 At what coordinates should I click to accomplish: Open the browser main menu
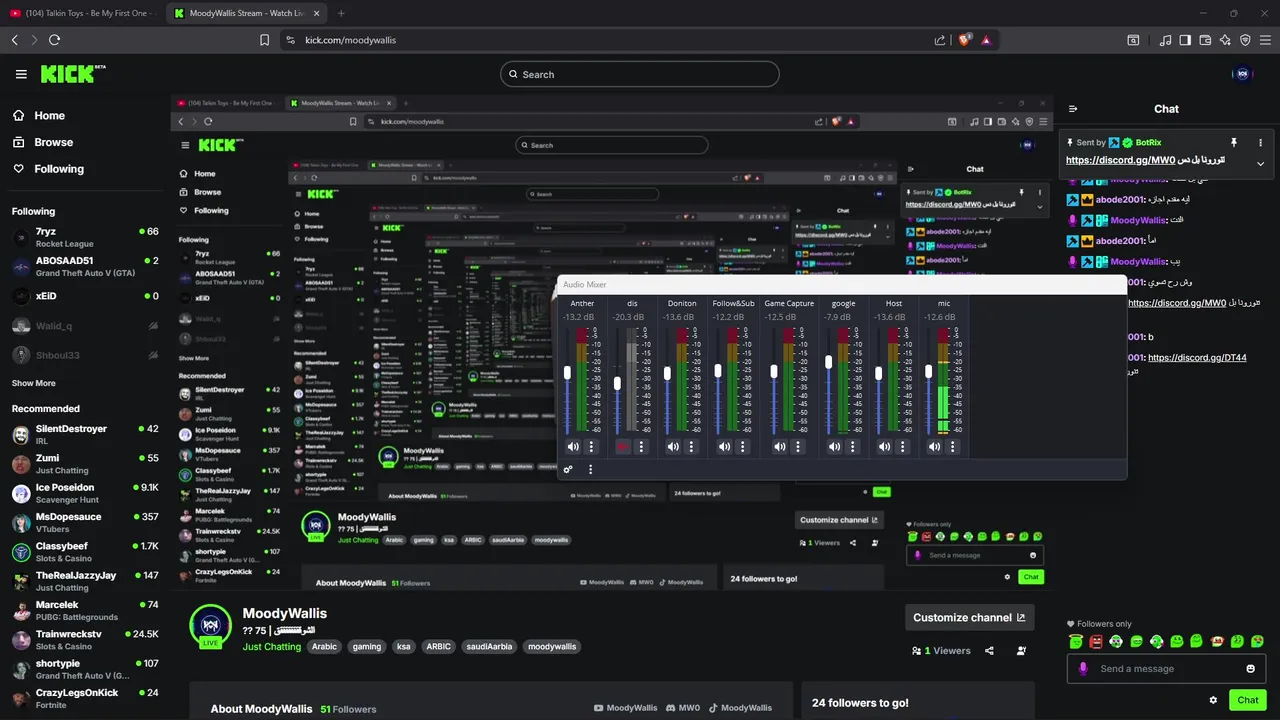click(1265, 40)
